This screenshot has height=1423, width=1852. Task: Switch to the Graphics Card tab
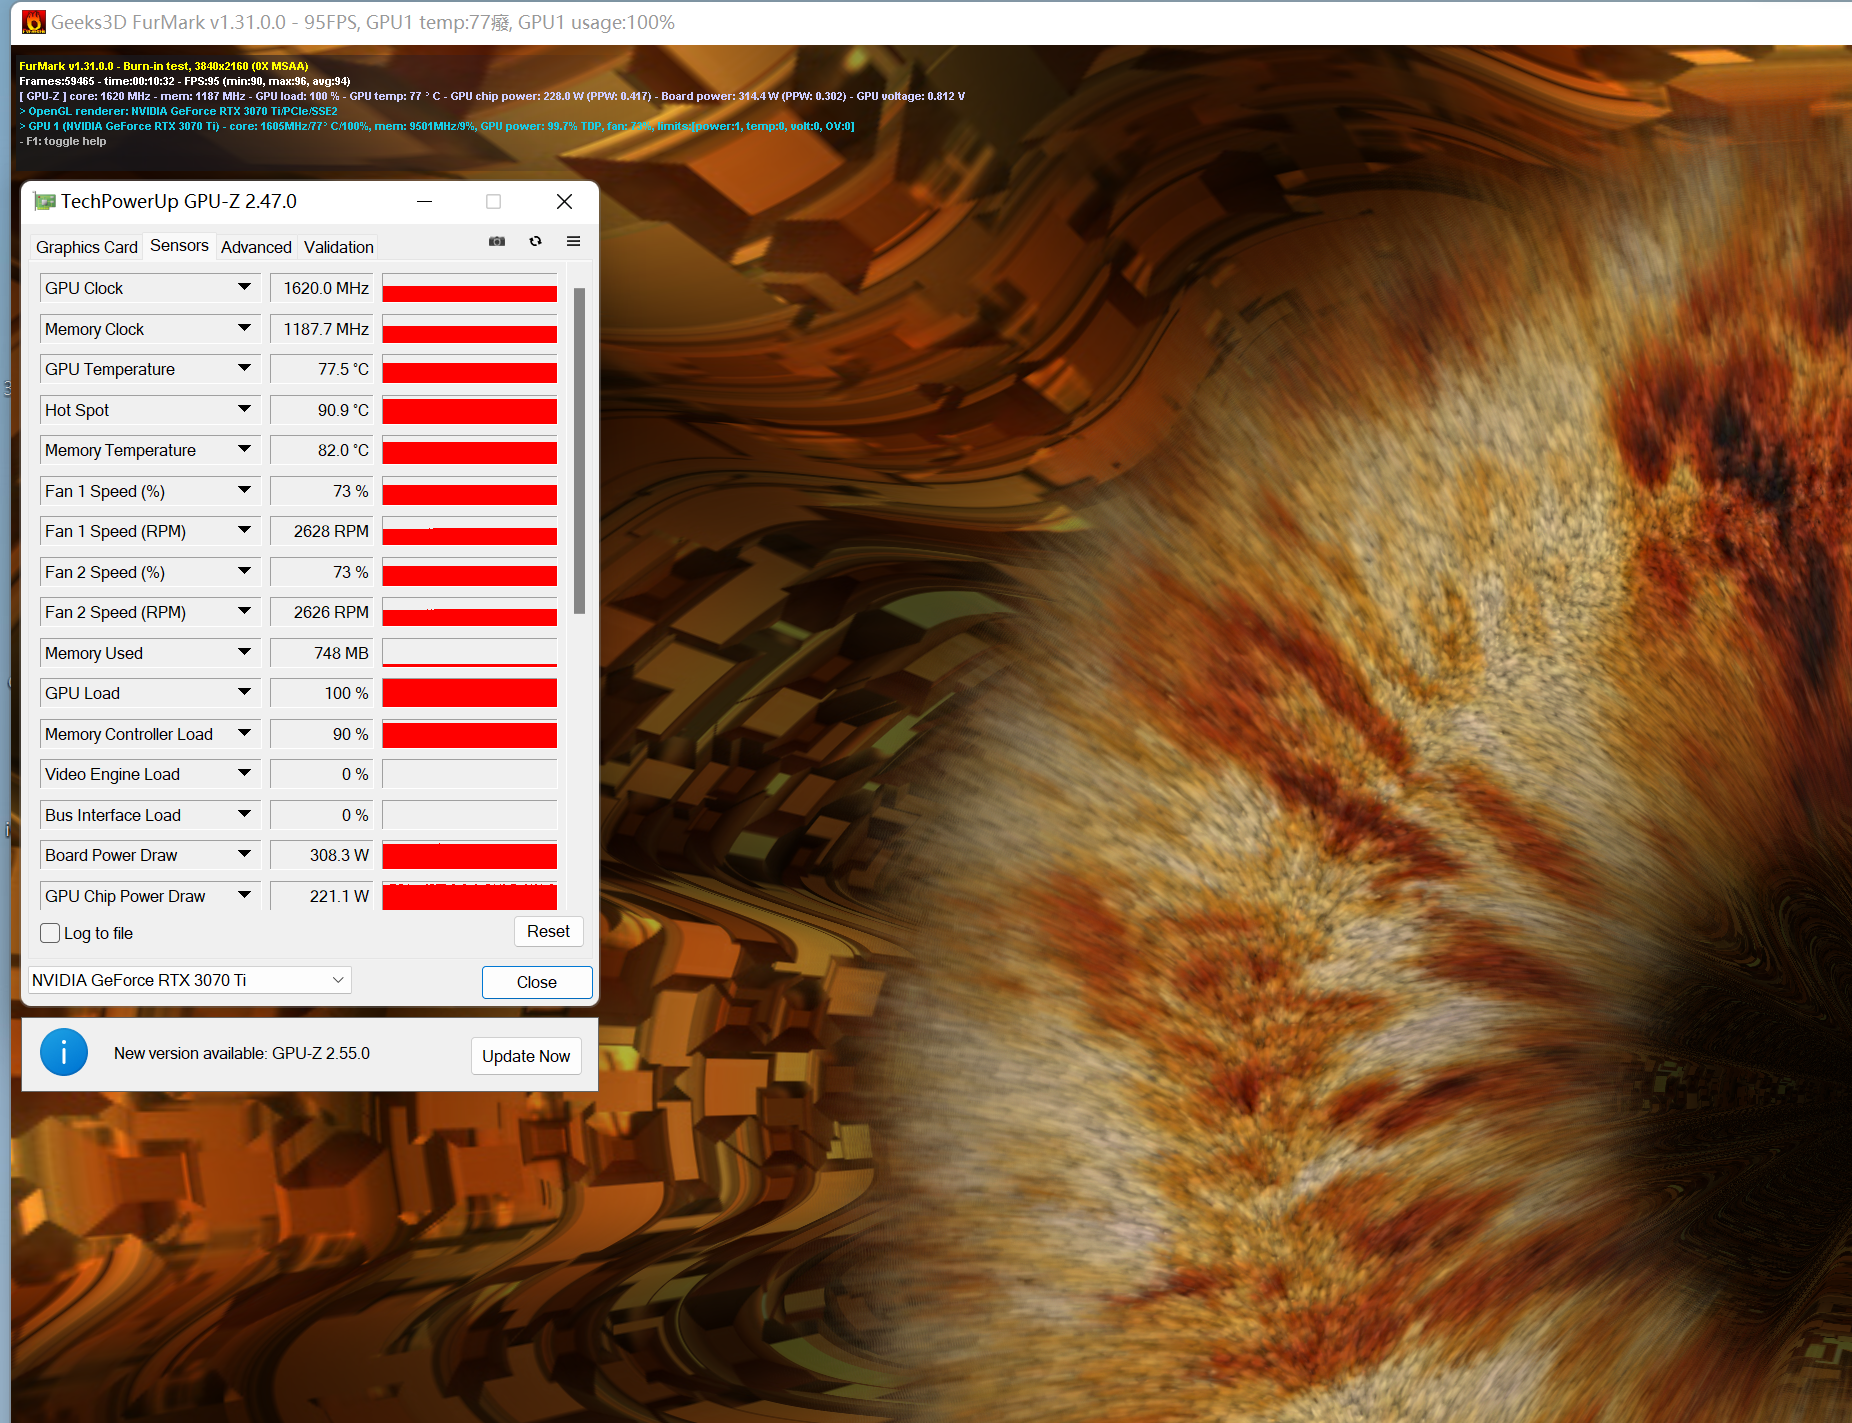pyautogui.click(x=87, y=247)
